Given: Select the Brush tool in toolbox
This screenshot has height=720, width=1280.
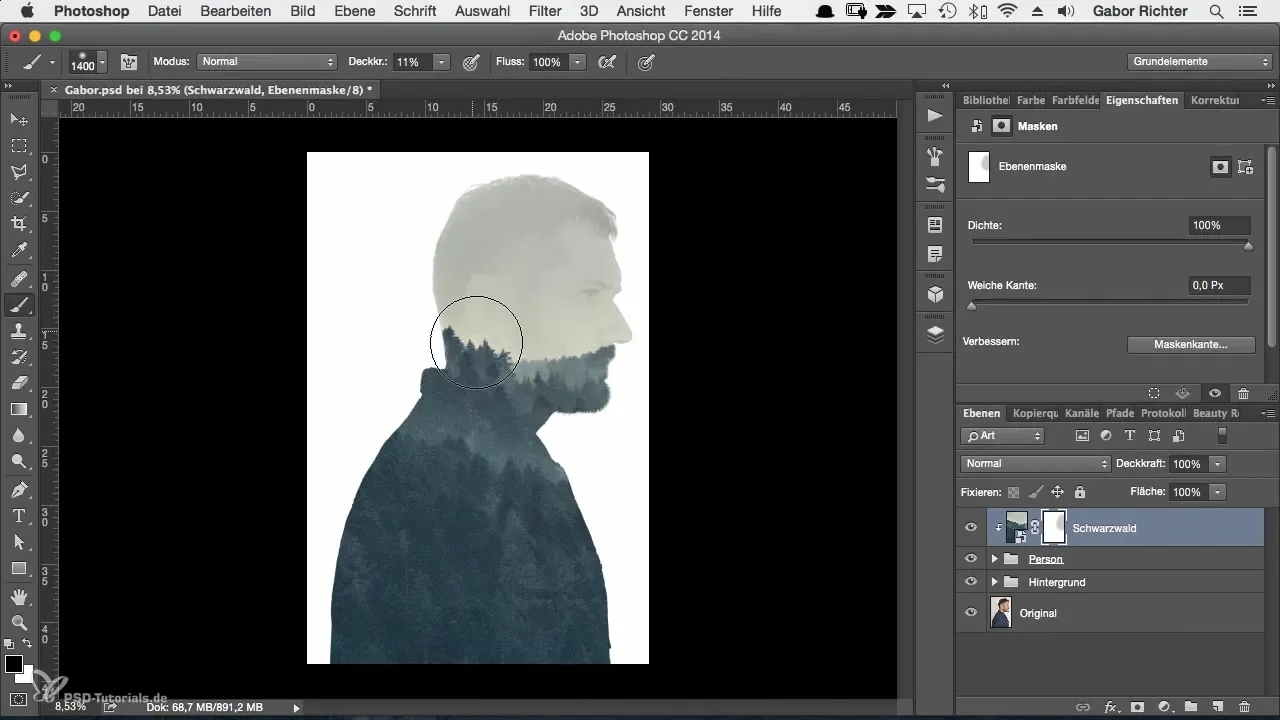Looking at the screenshot, I should pyautogui.click(x=19, y=305).
